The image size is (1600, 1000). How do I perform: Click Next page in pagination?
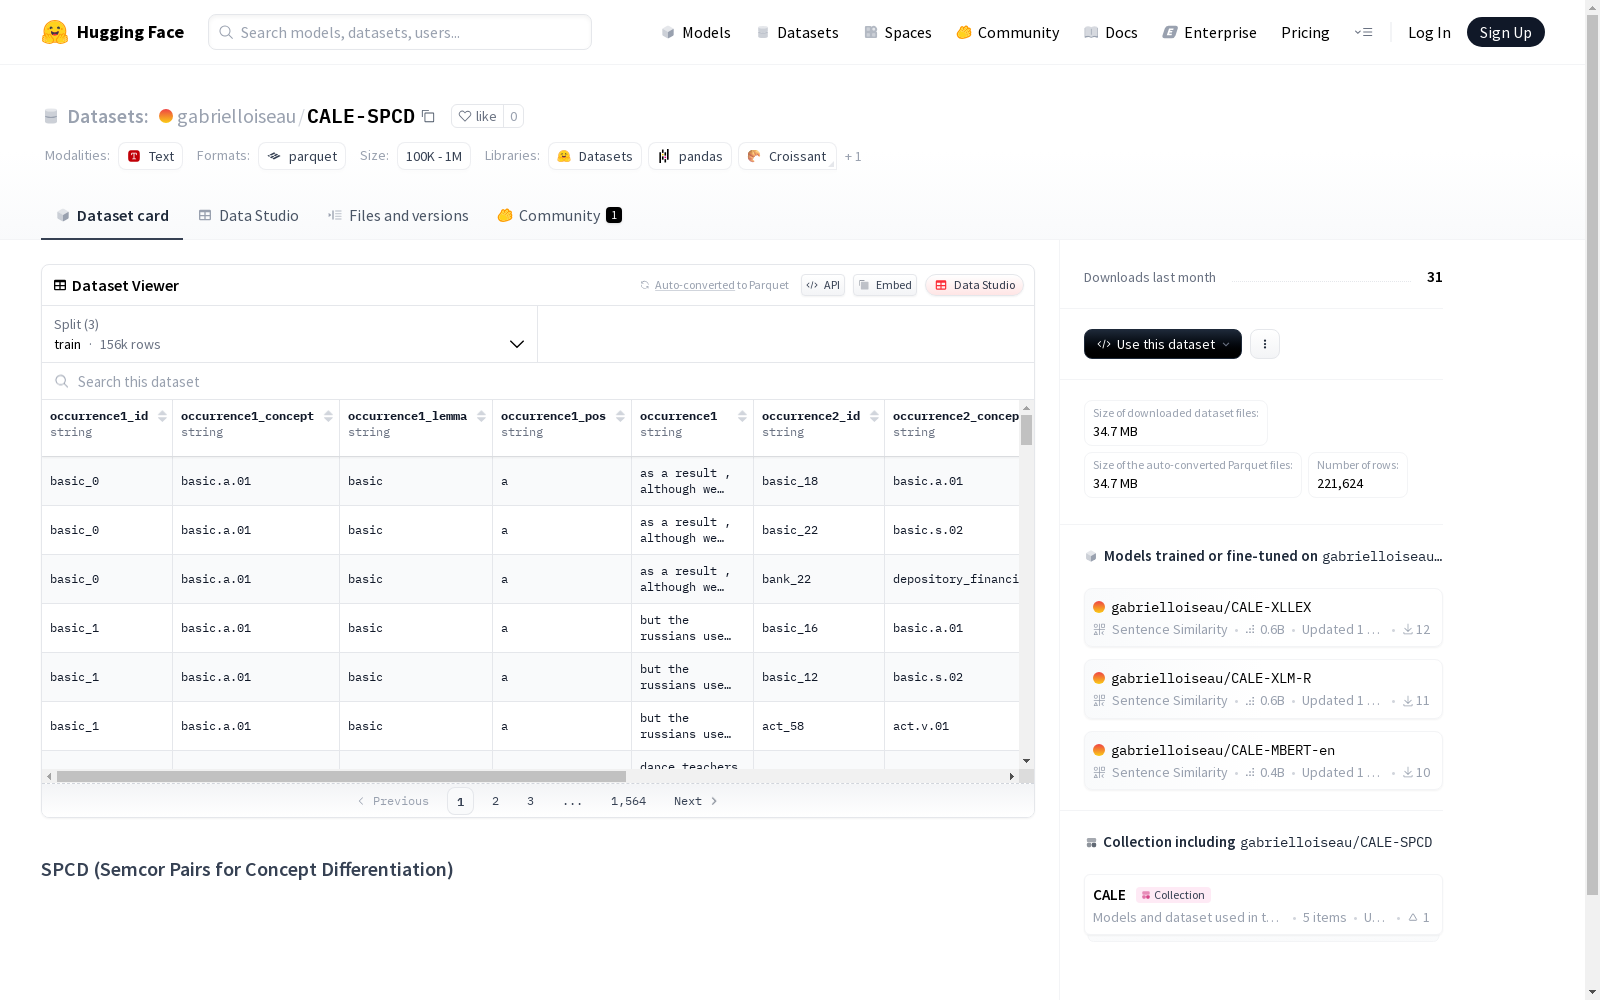[695, 801]
